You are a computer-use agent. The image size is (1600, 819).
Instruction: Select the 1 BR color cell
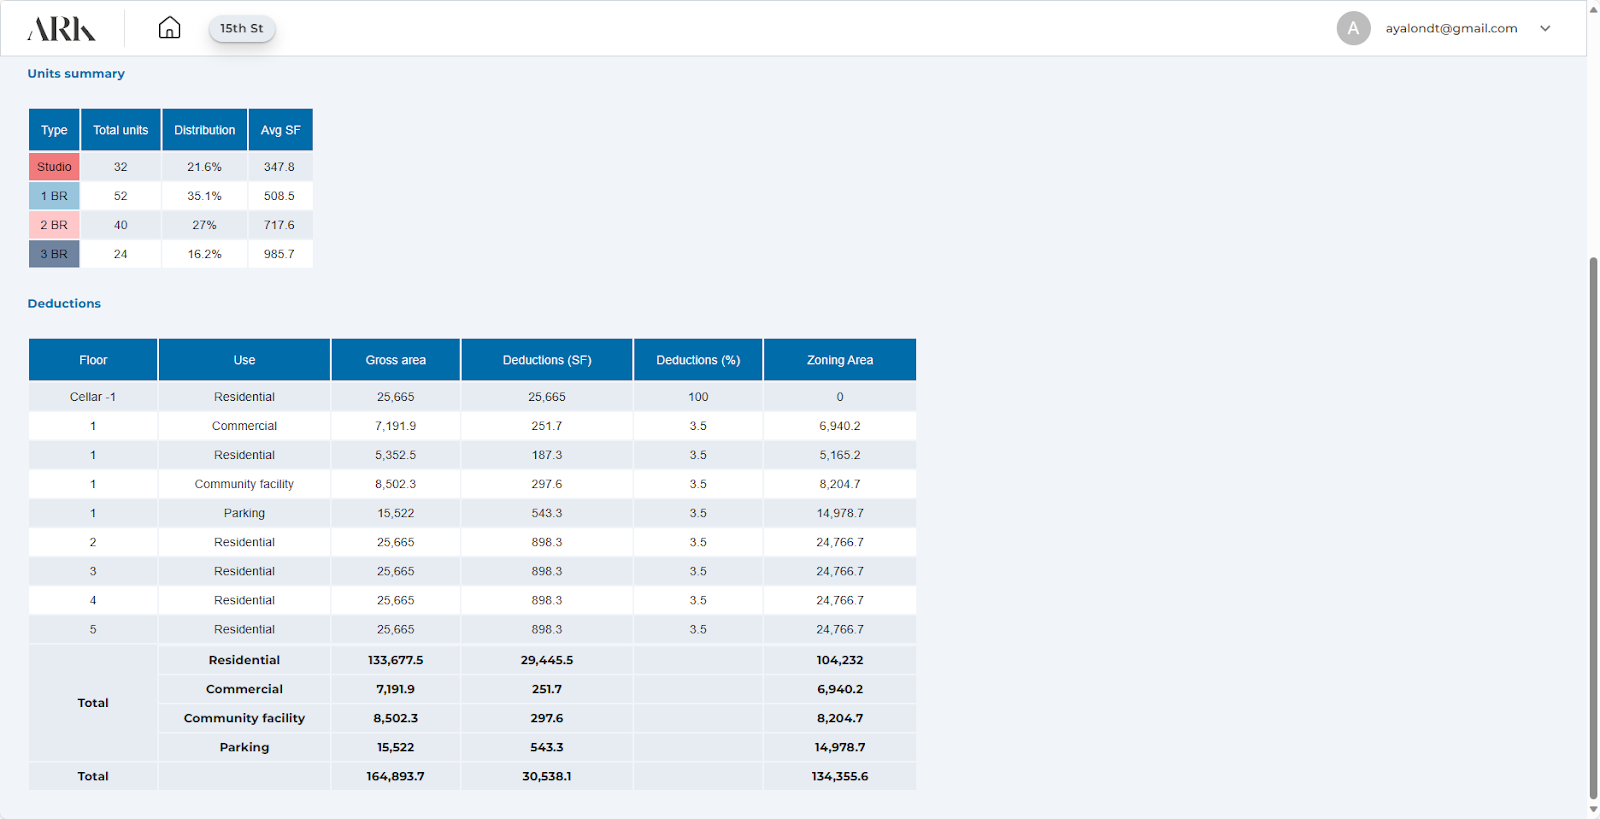click(x=54, y=196)
